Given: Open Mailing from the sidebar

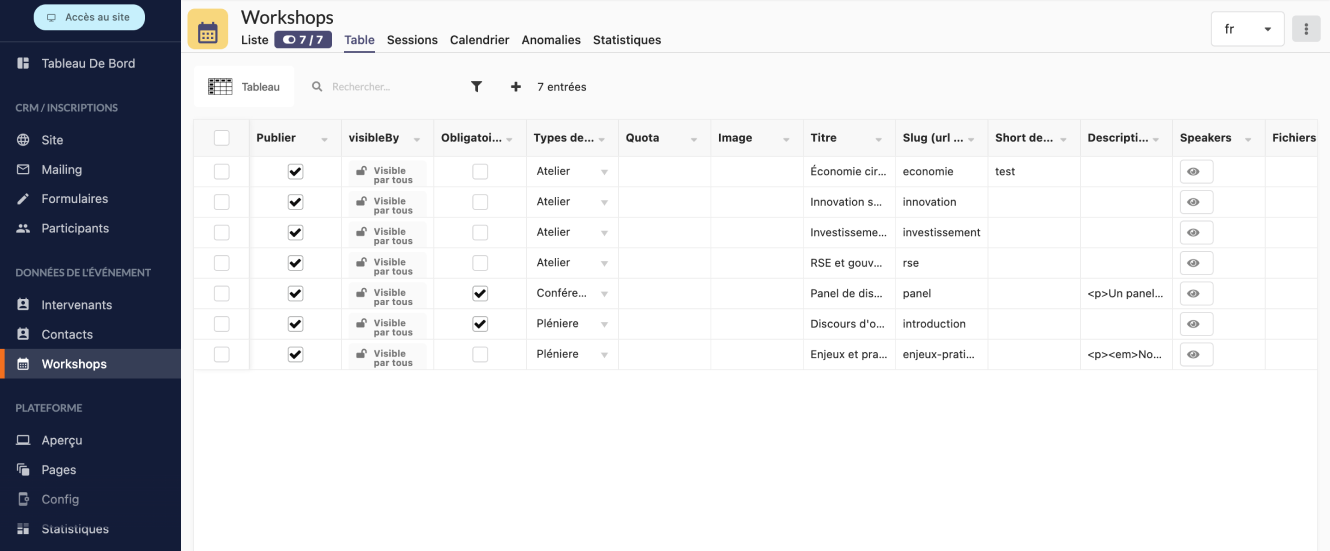Looking at the screenshot, I should coord(61,170).
